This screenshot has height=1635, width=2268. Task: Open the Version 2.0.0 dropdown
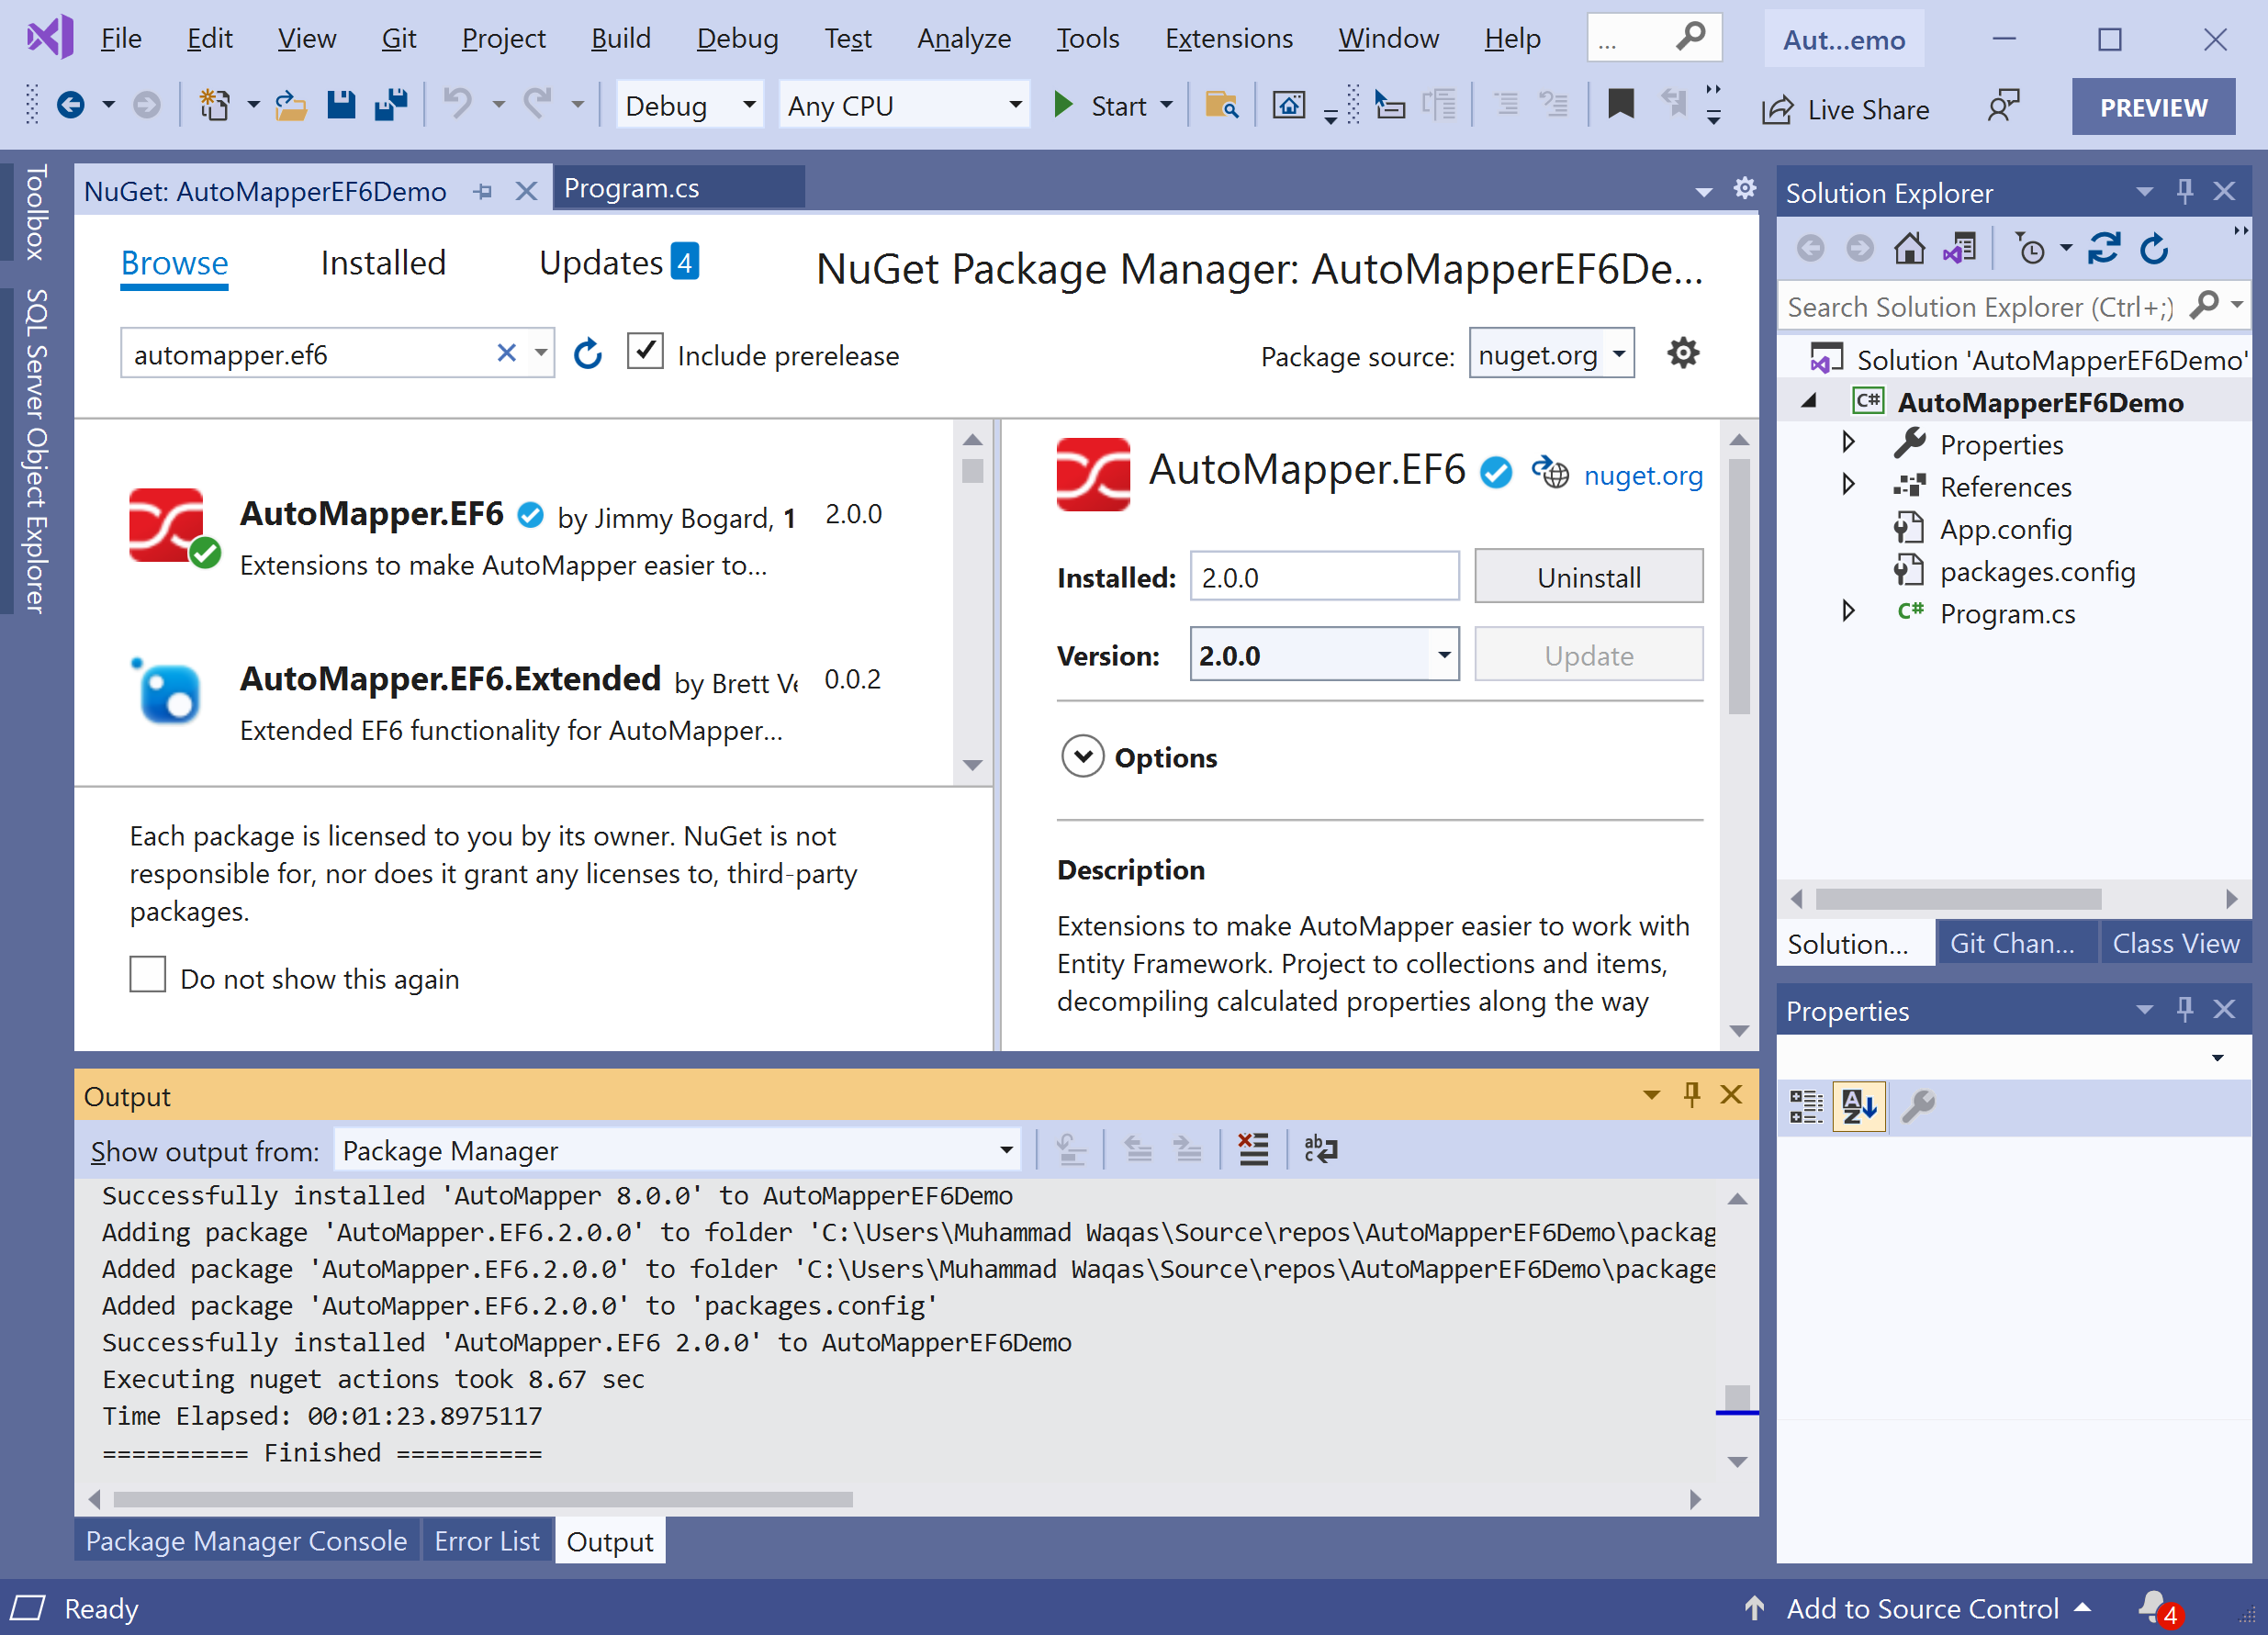(1443, 655)
